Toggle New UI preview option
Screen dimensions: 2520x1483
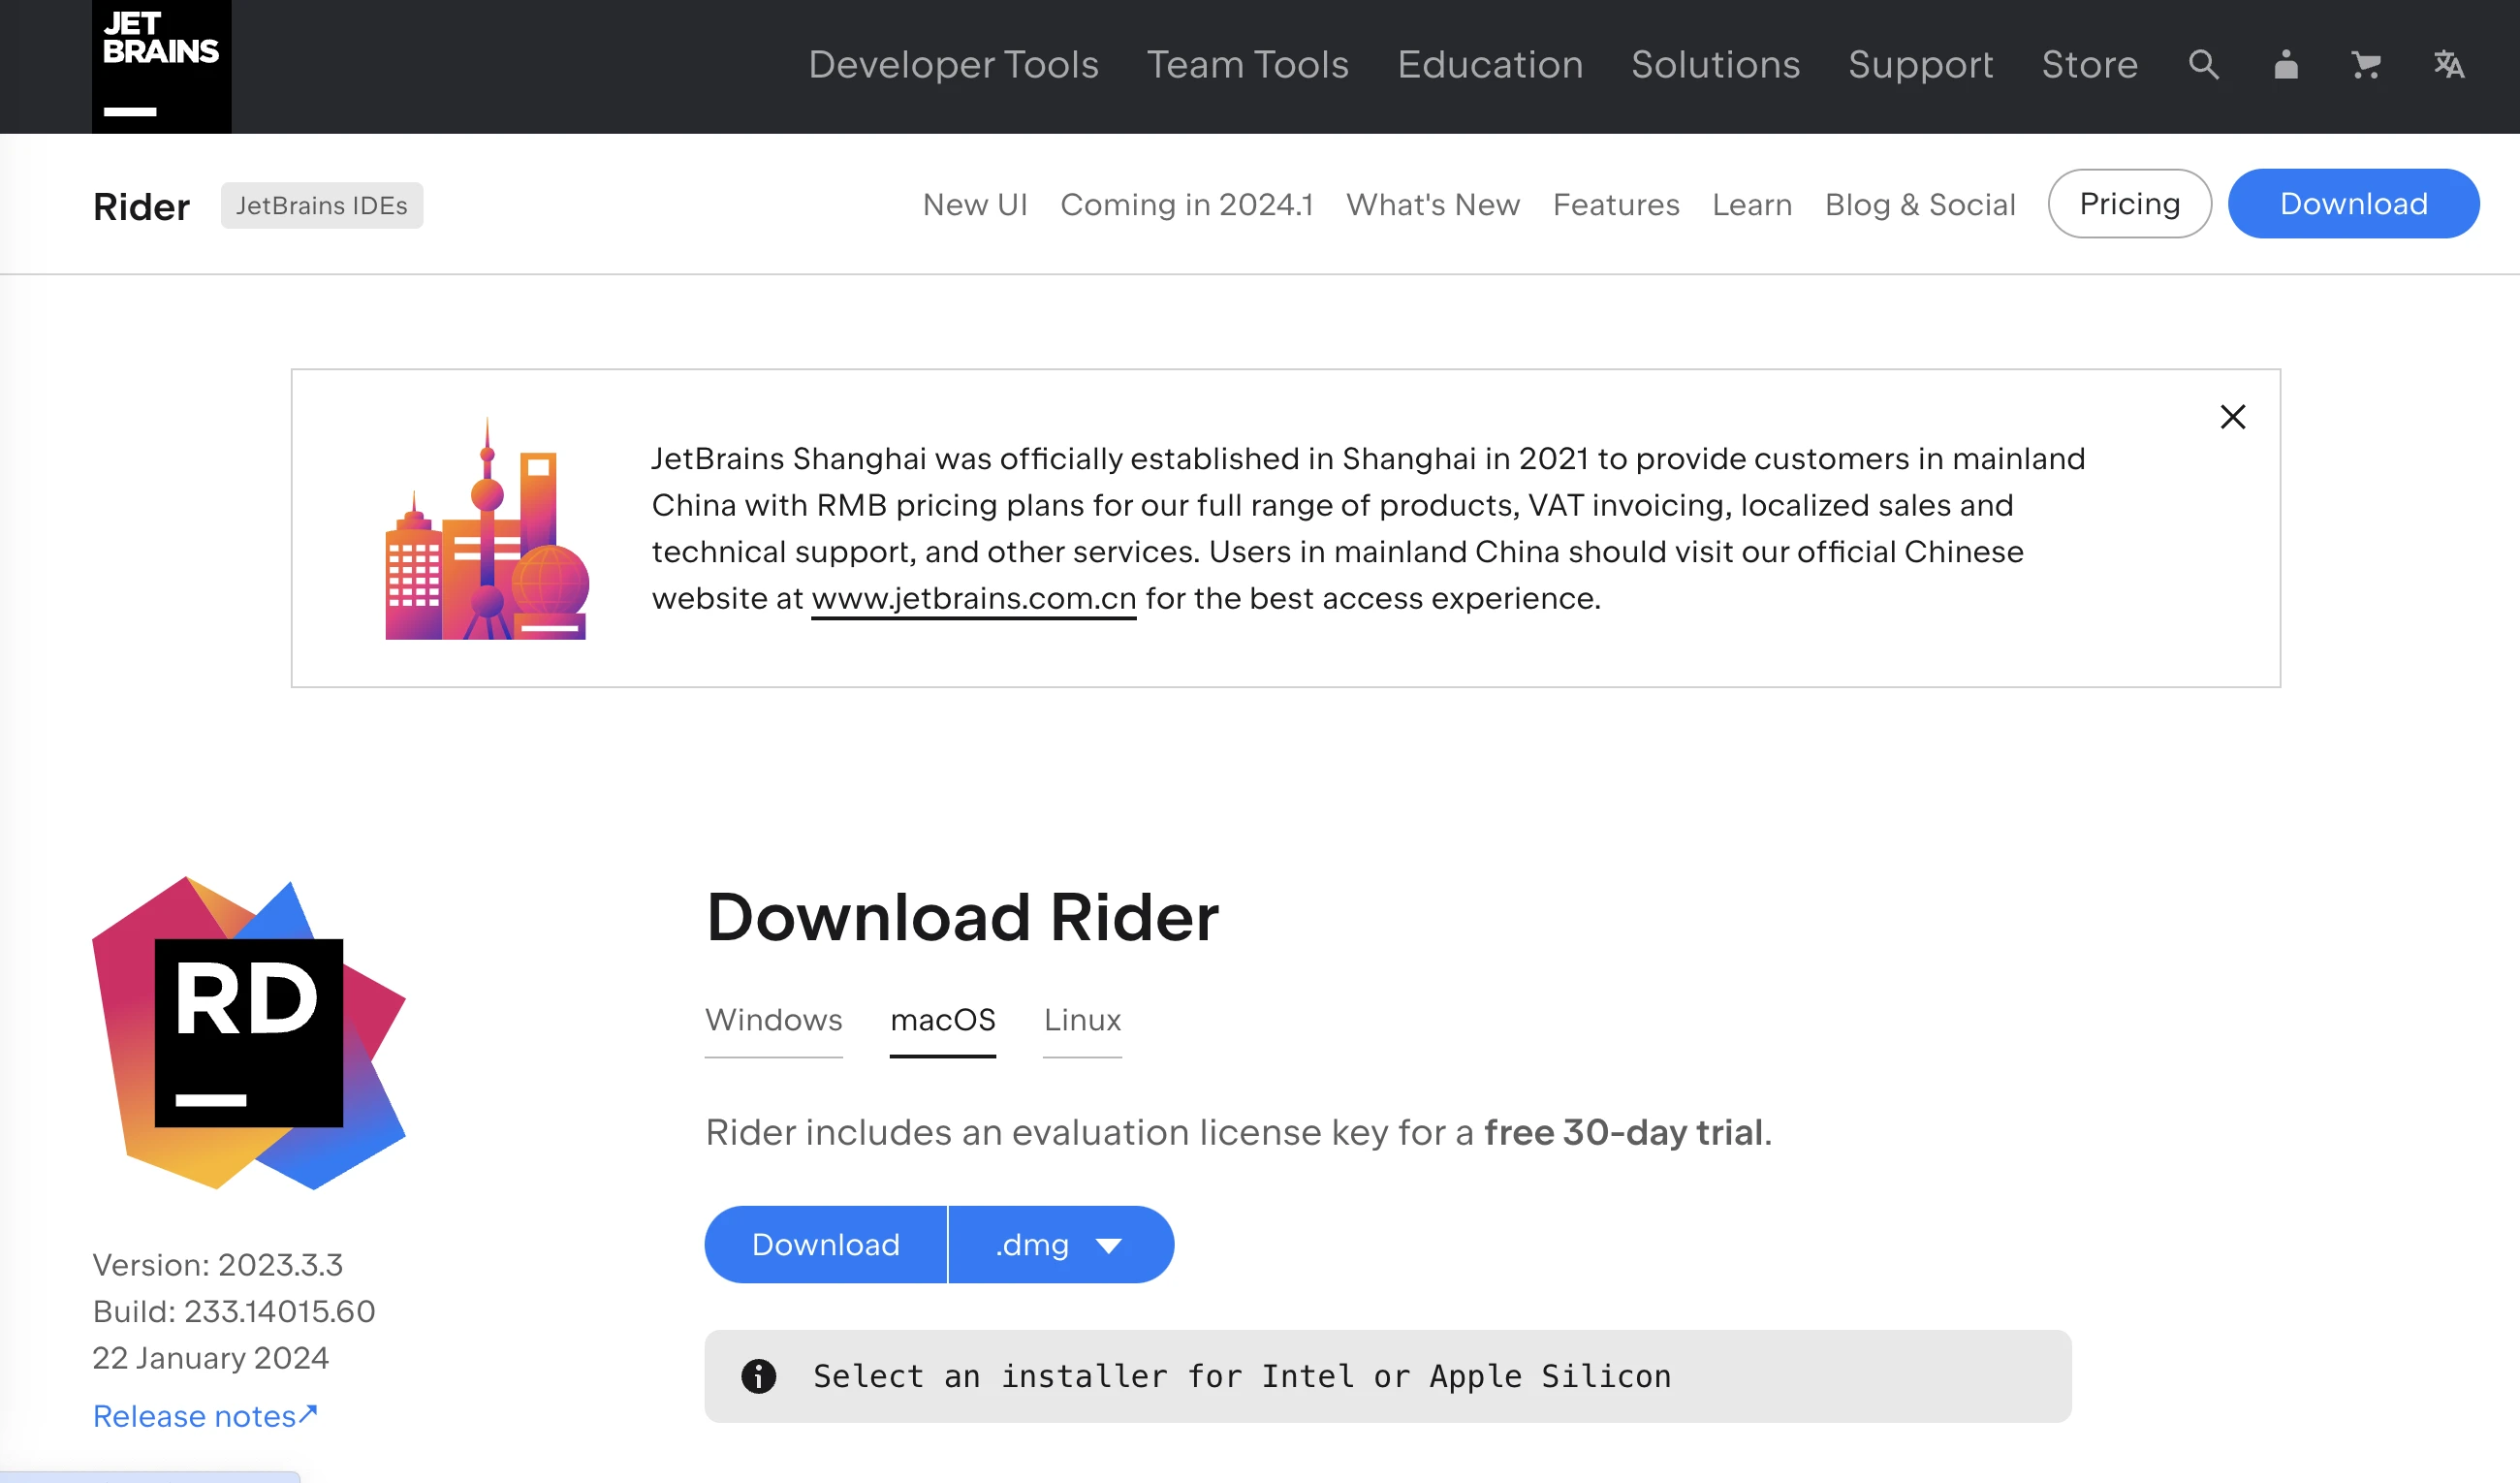point(978,203)
